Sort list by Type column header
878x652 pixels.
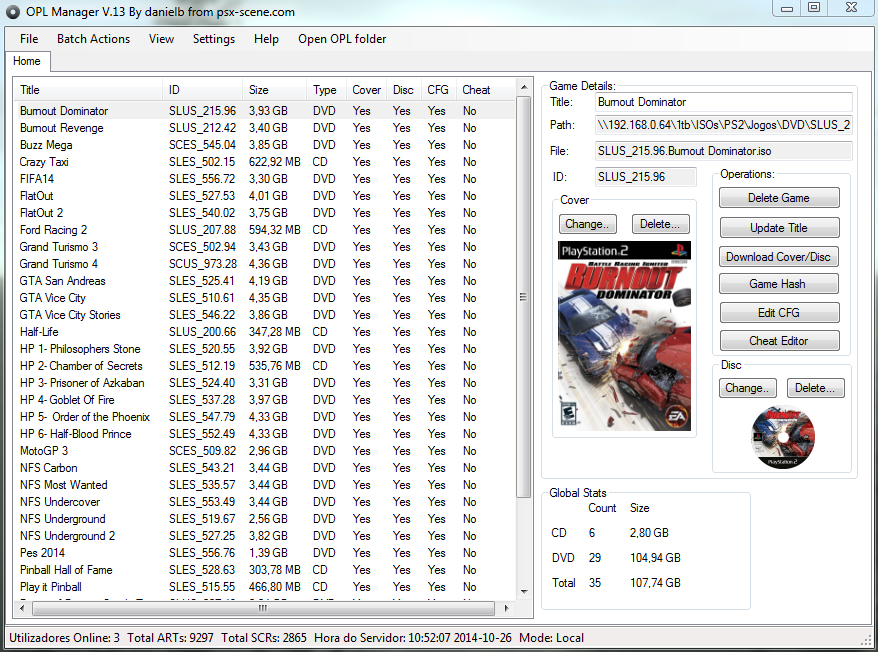click(x=326, y=90)
